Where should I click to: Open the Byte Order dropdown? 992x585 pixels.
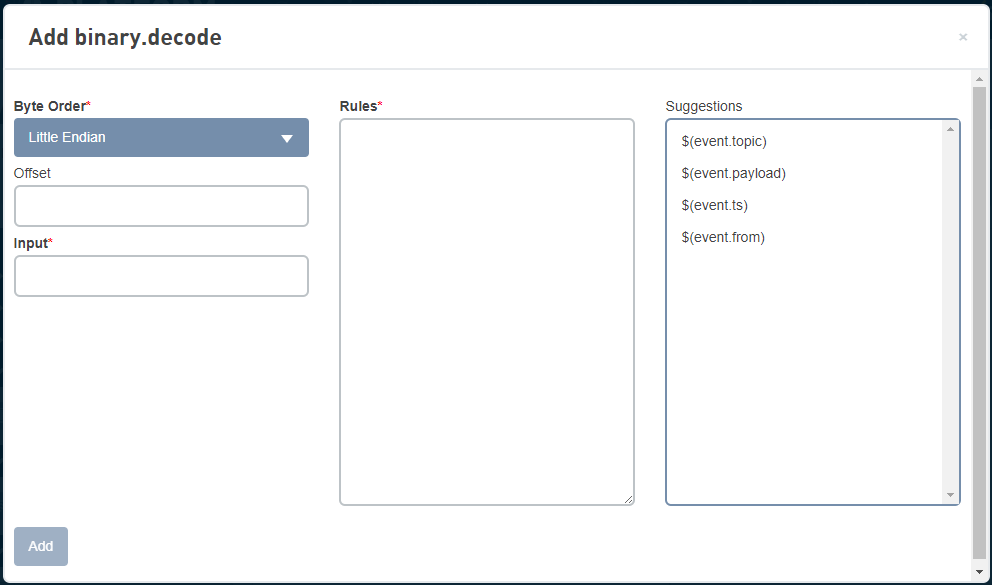pos(161,138)
